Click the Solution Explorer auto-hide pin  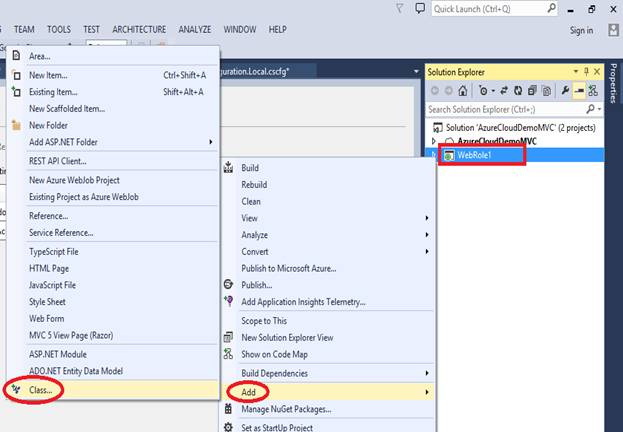pos(586,72)
